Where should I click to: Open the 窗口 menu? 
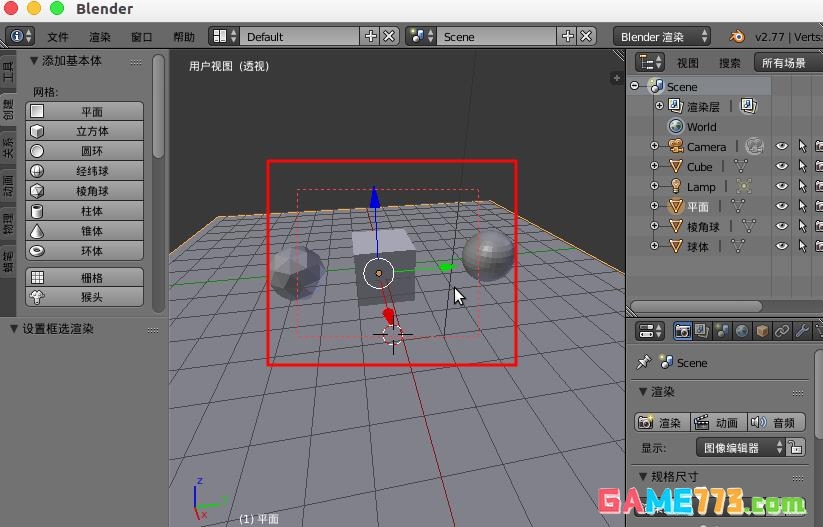tap(142, 37)
